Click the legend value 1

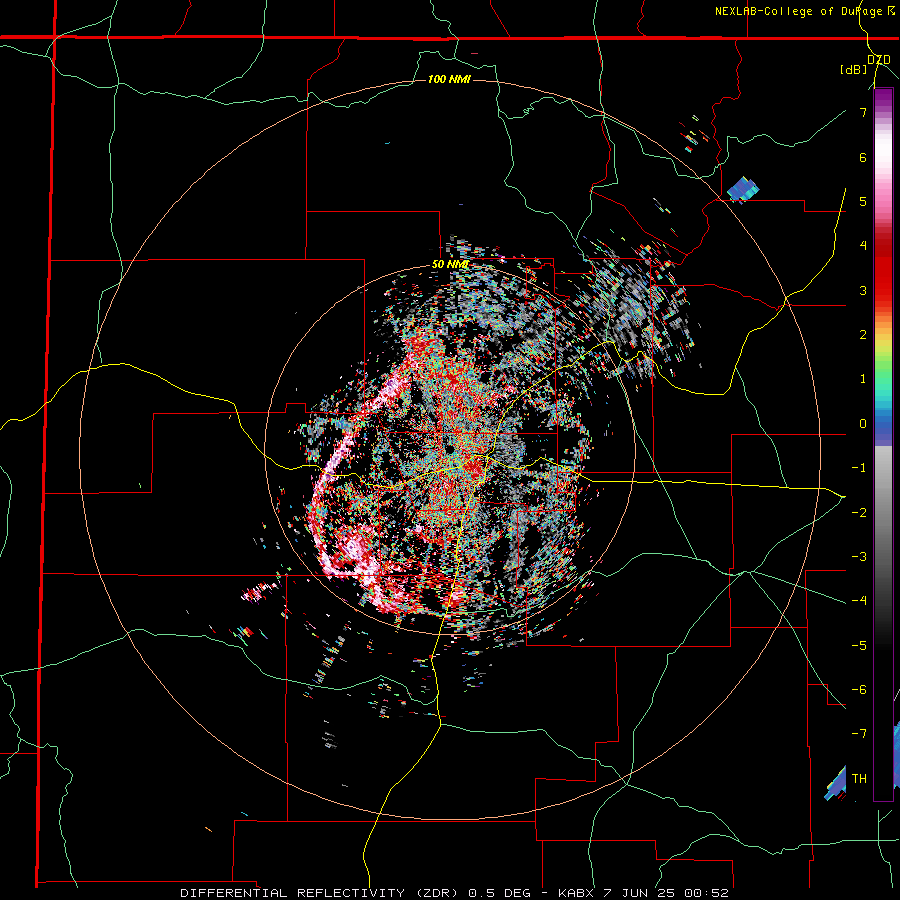(863, 379)
